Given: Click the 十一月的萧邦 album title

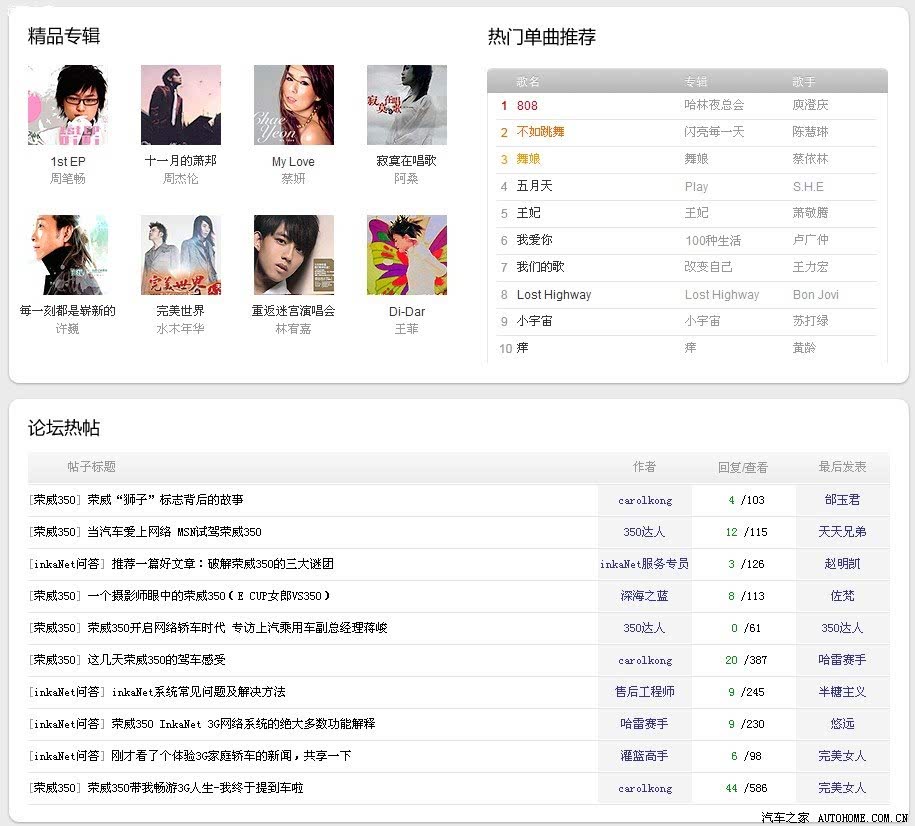Looking at the screenshot, I should 181,161.
